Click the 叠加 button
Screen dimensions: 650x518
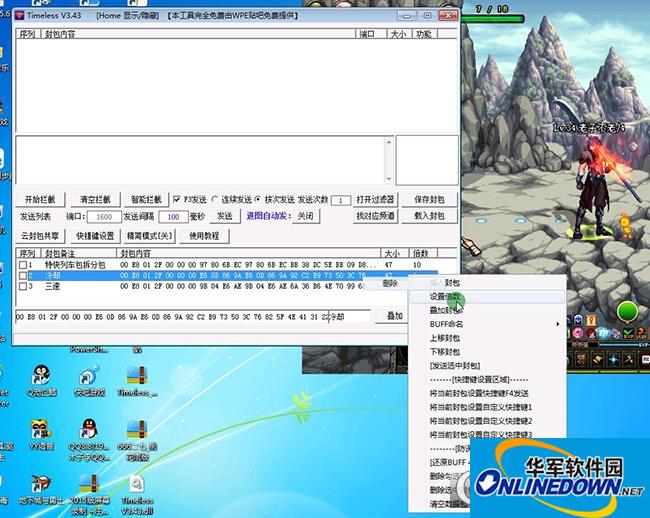point(391,316)
